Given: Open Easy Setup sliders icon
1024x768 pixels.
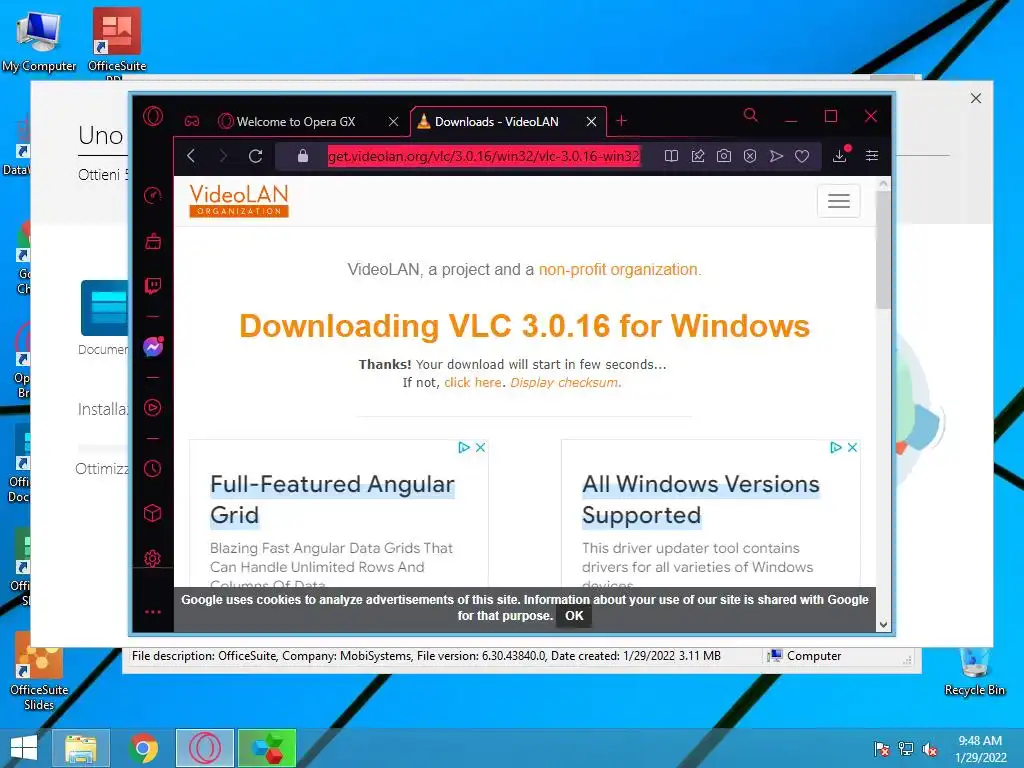Looking at the screenshot, I should pos(872,155).
